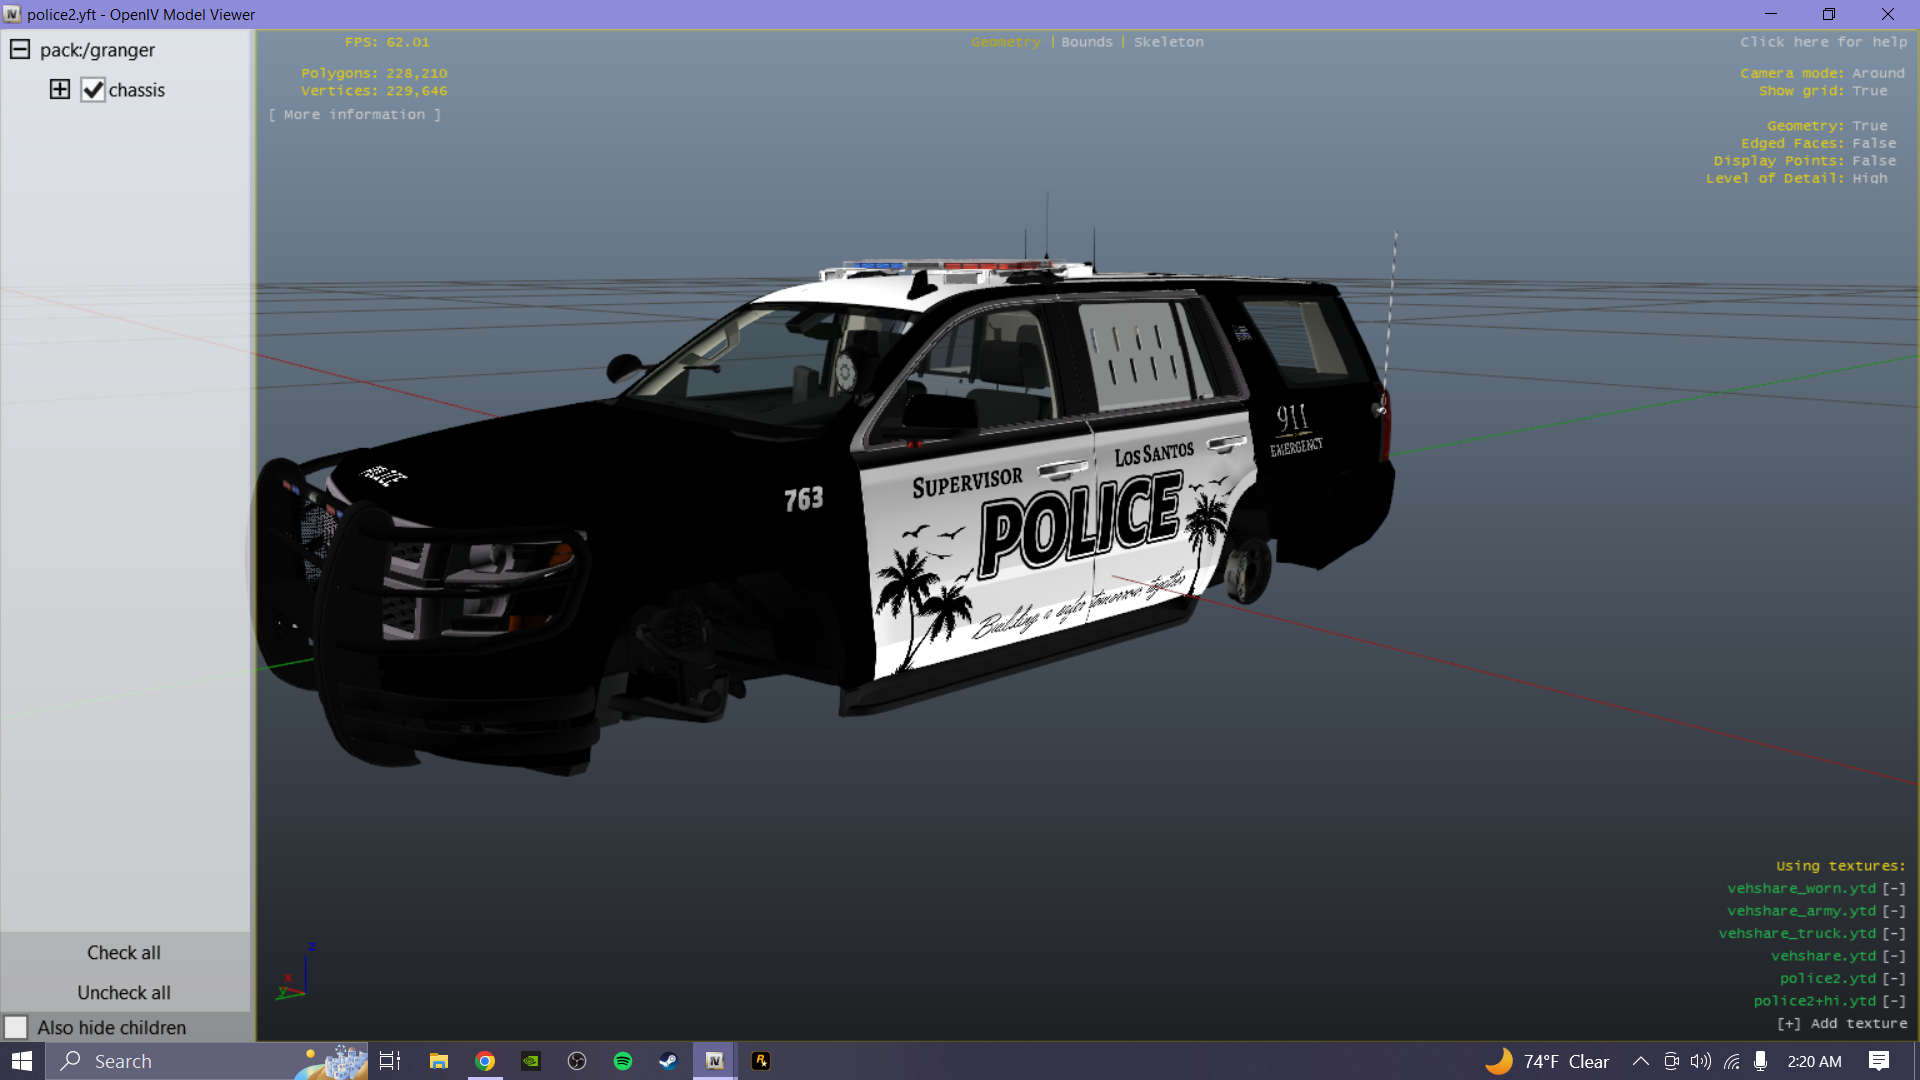The image size is (1920, 1080).
Task: Open Rockstar Games Launcher taskbar icon
Action: 761,1061
